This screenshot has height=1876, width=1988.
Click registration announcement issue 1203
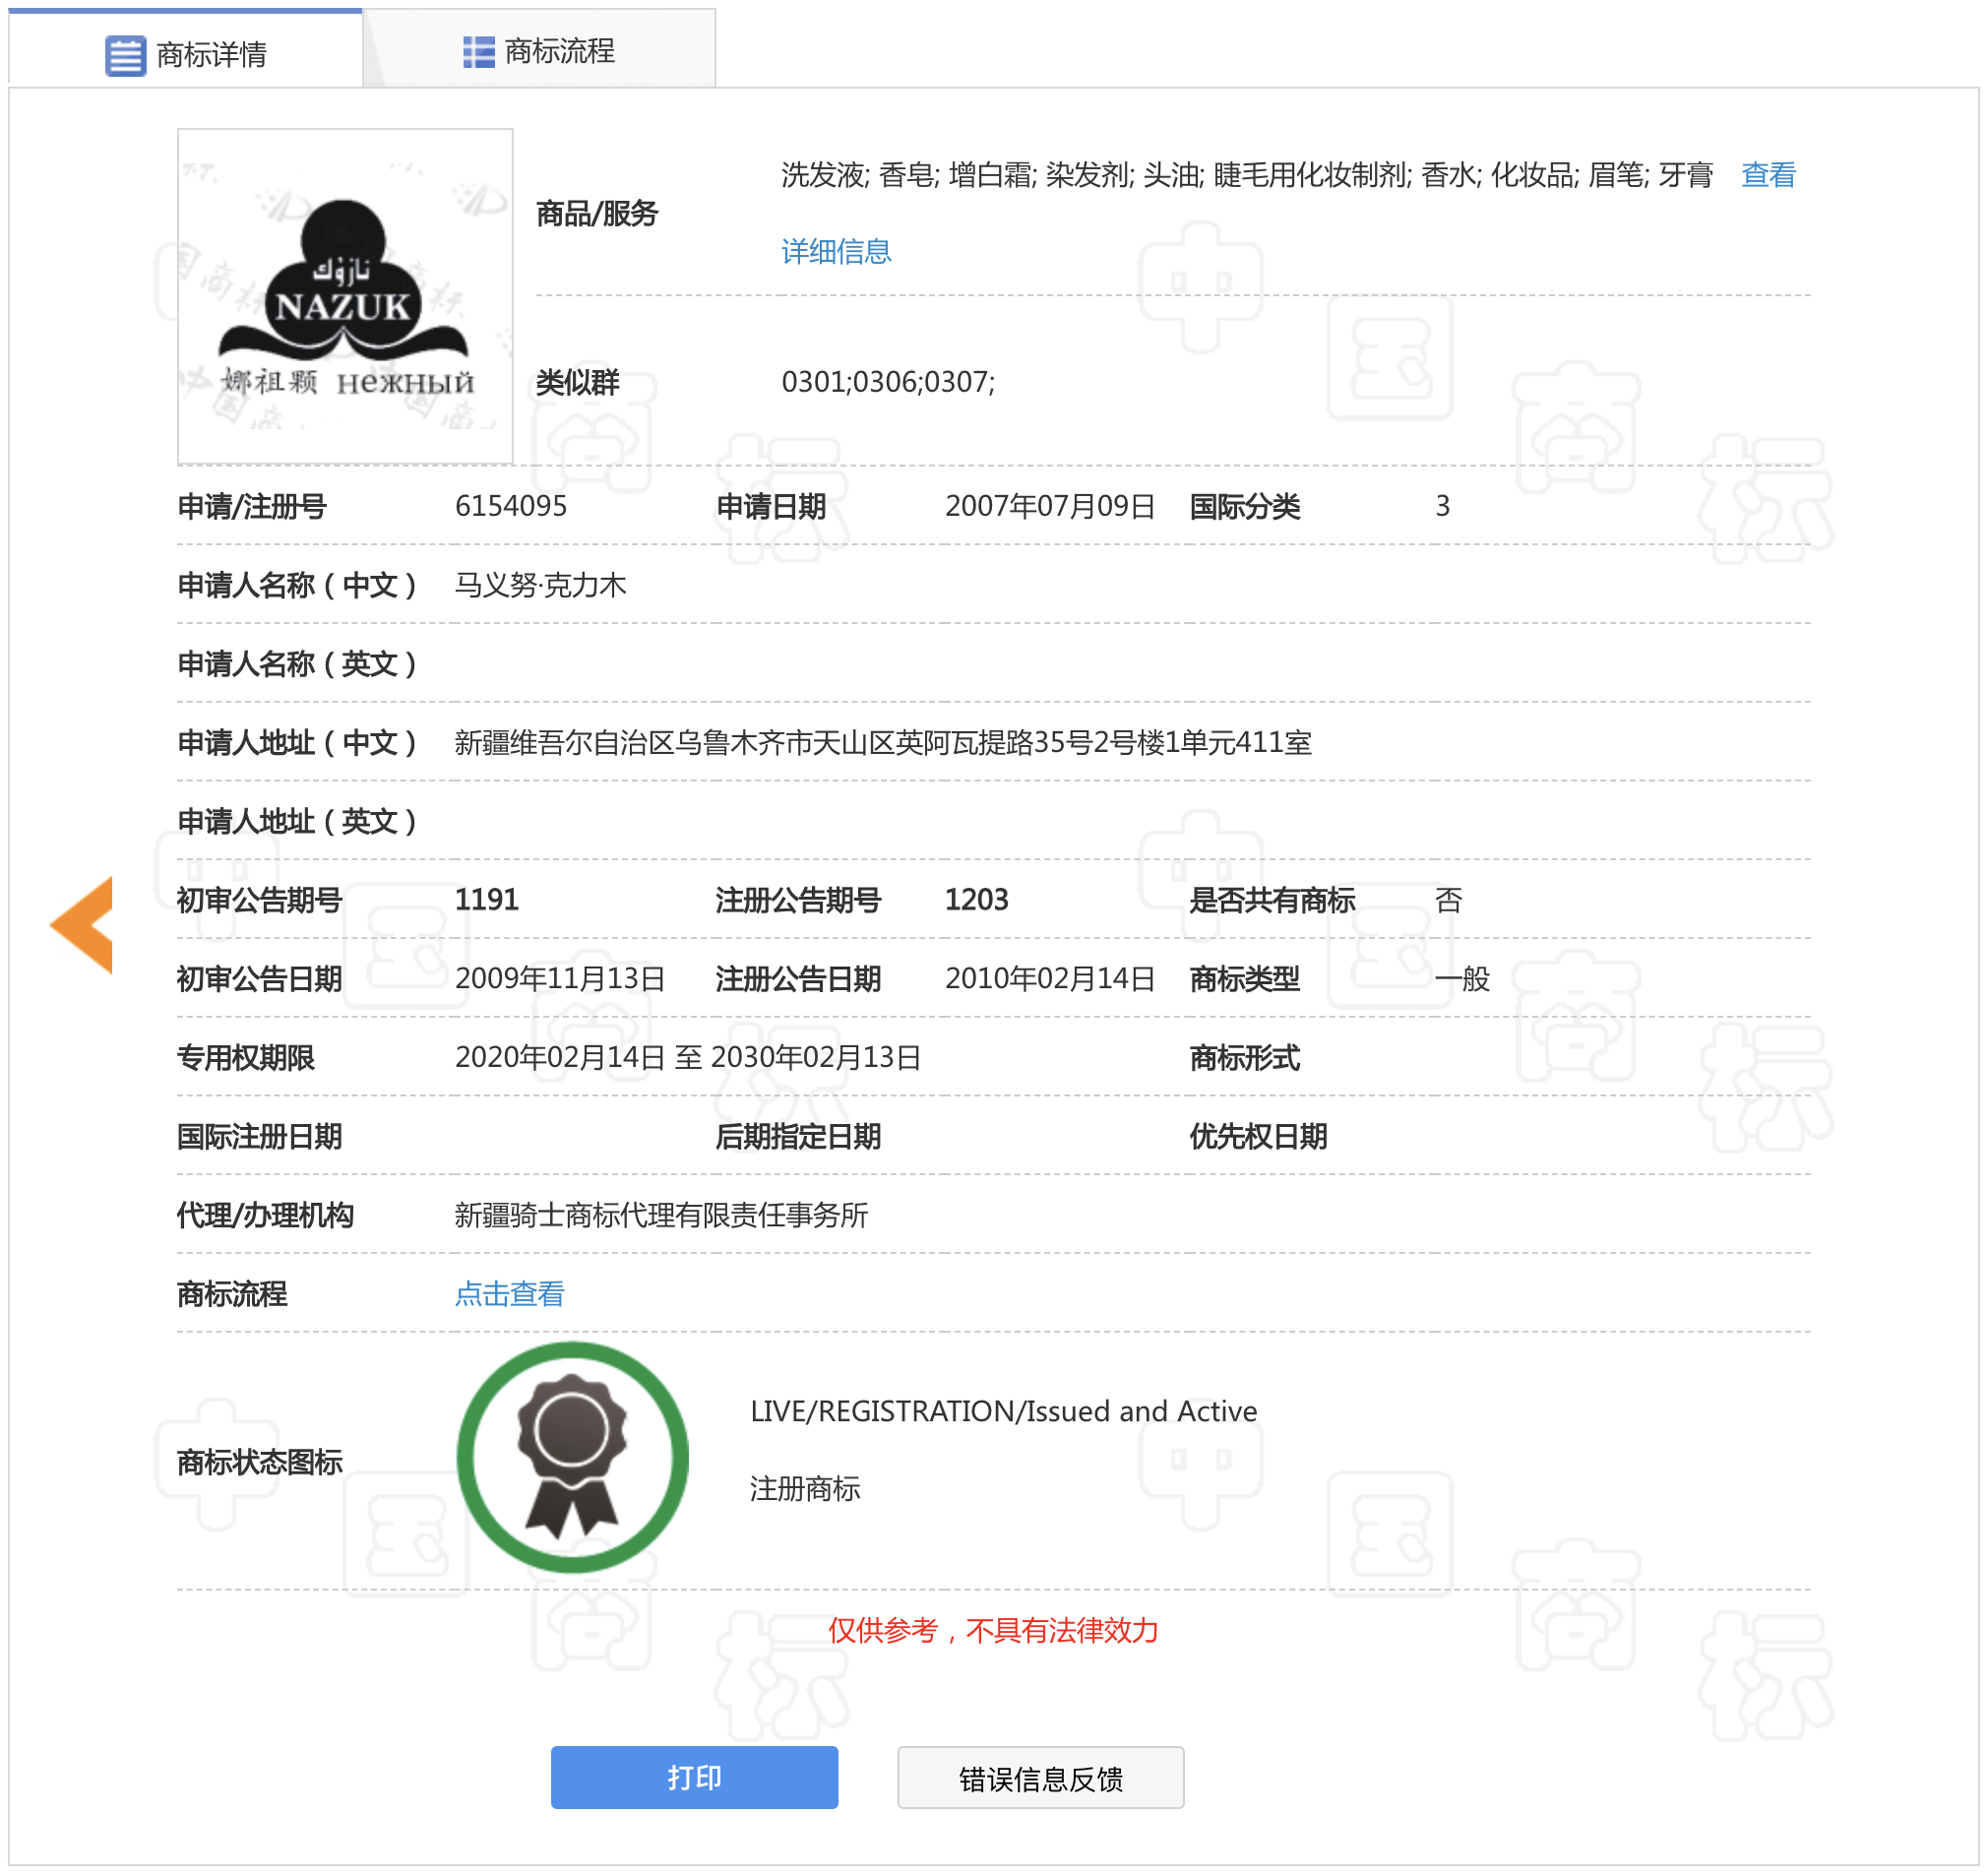coord(976,900)
